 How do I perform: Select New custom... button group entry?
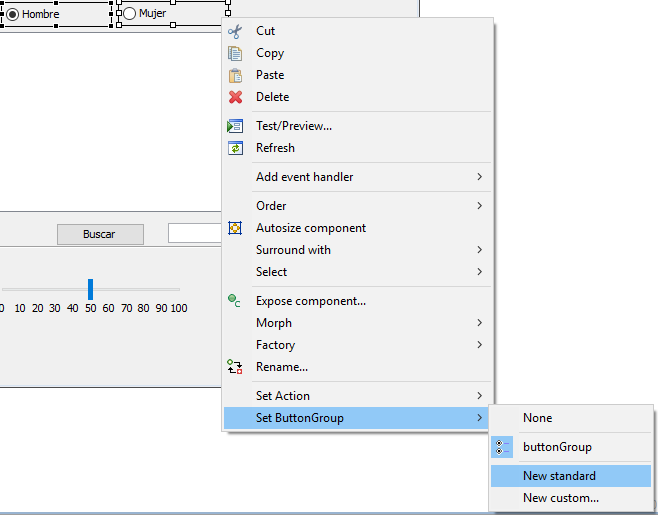(x=560, y=498)
